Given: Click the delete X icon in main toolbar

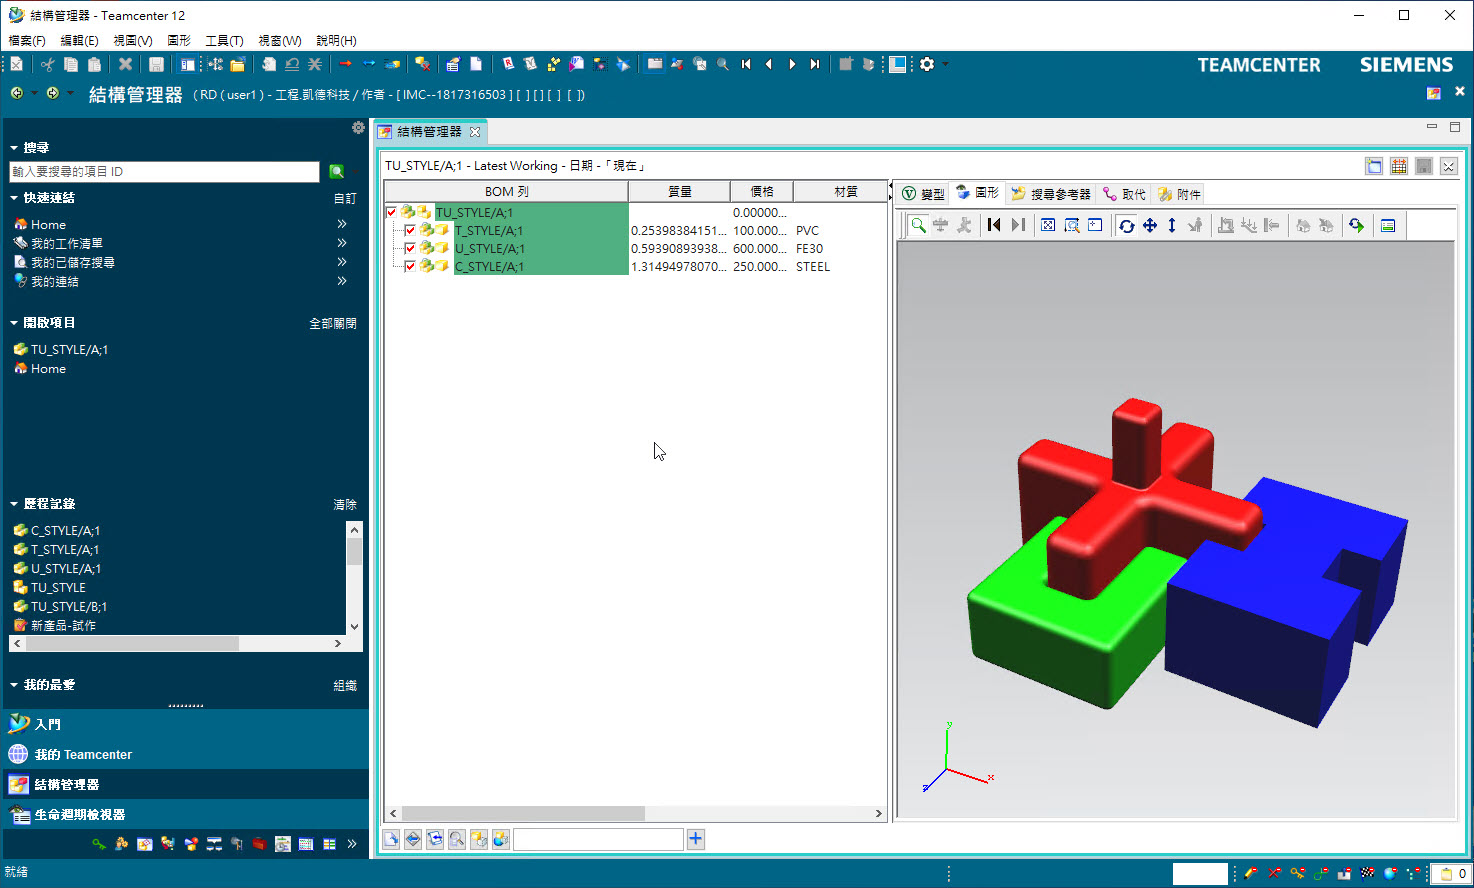Looking at the screenshot, I should click(125, 64).
